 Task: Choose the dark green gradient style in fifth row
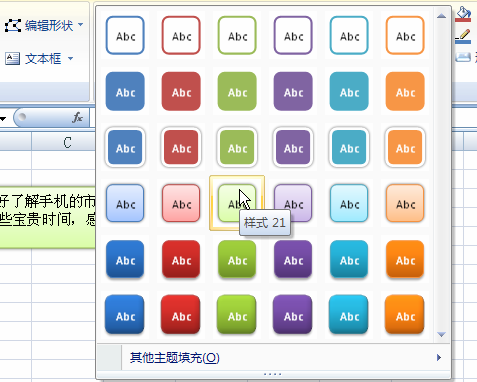237,259
